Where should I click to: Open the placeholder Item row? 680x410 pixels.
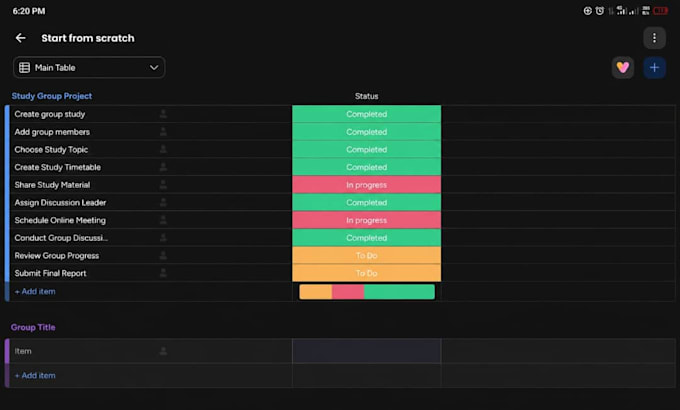[x=23, y=351]
